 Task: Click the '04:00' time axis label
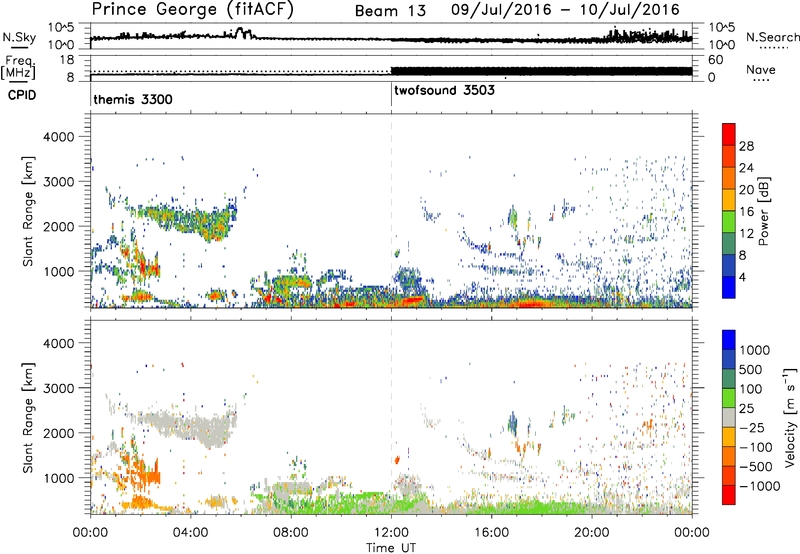point(191,533)
